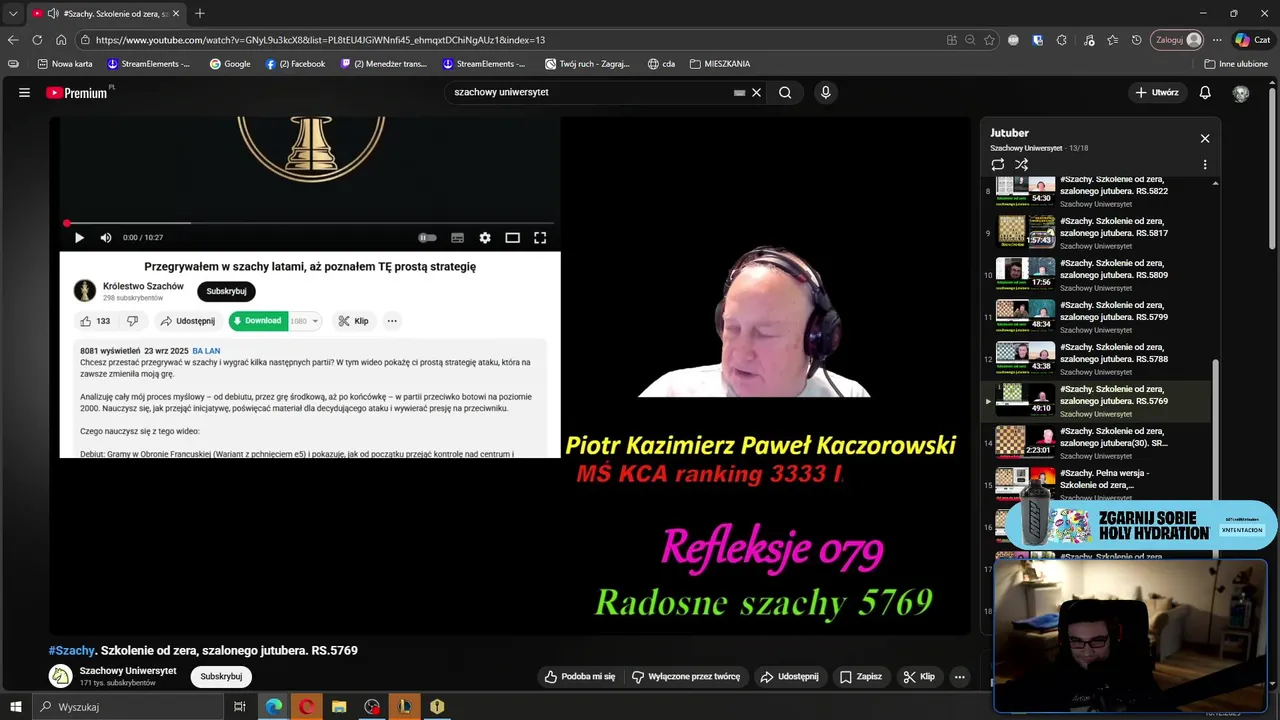
Task: Clear the YouTube search text
Action: click(756, 92)
